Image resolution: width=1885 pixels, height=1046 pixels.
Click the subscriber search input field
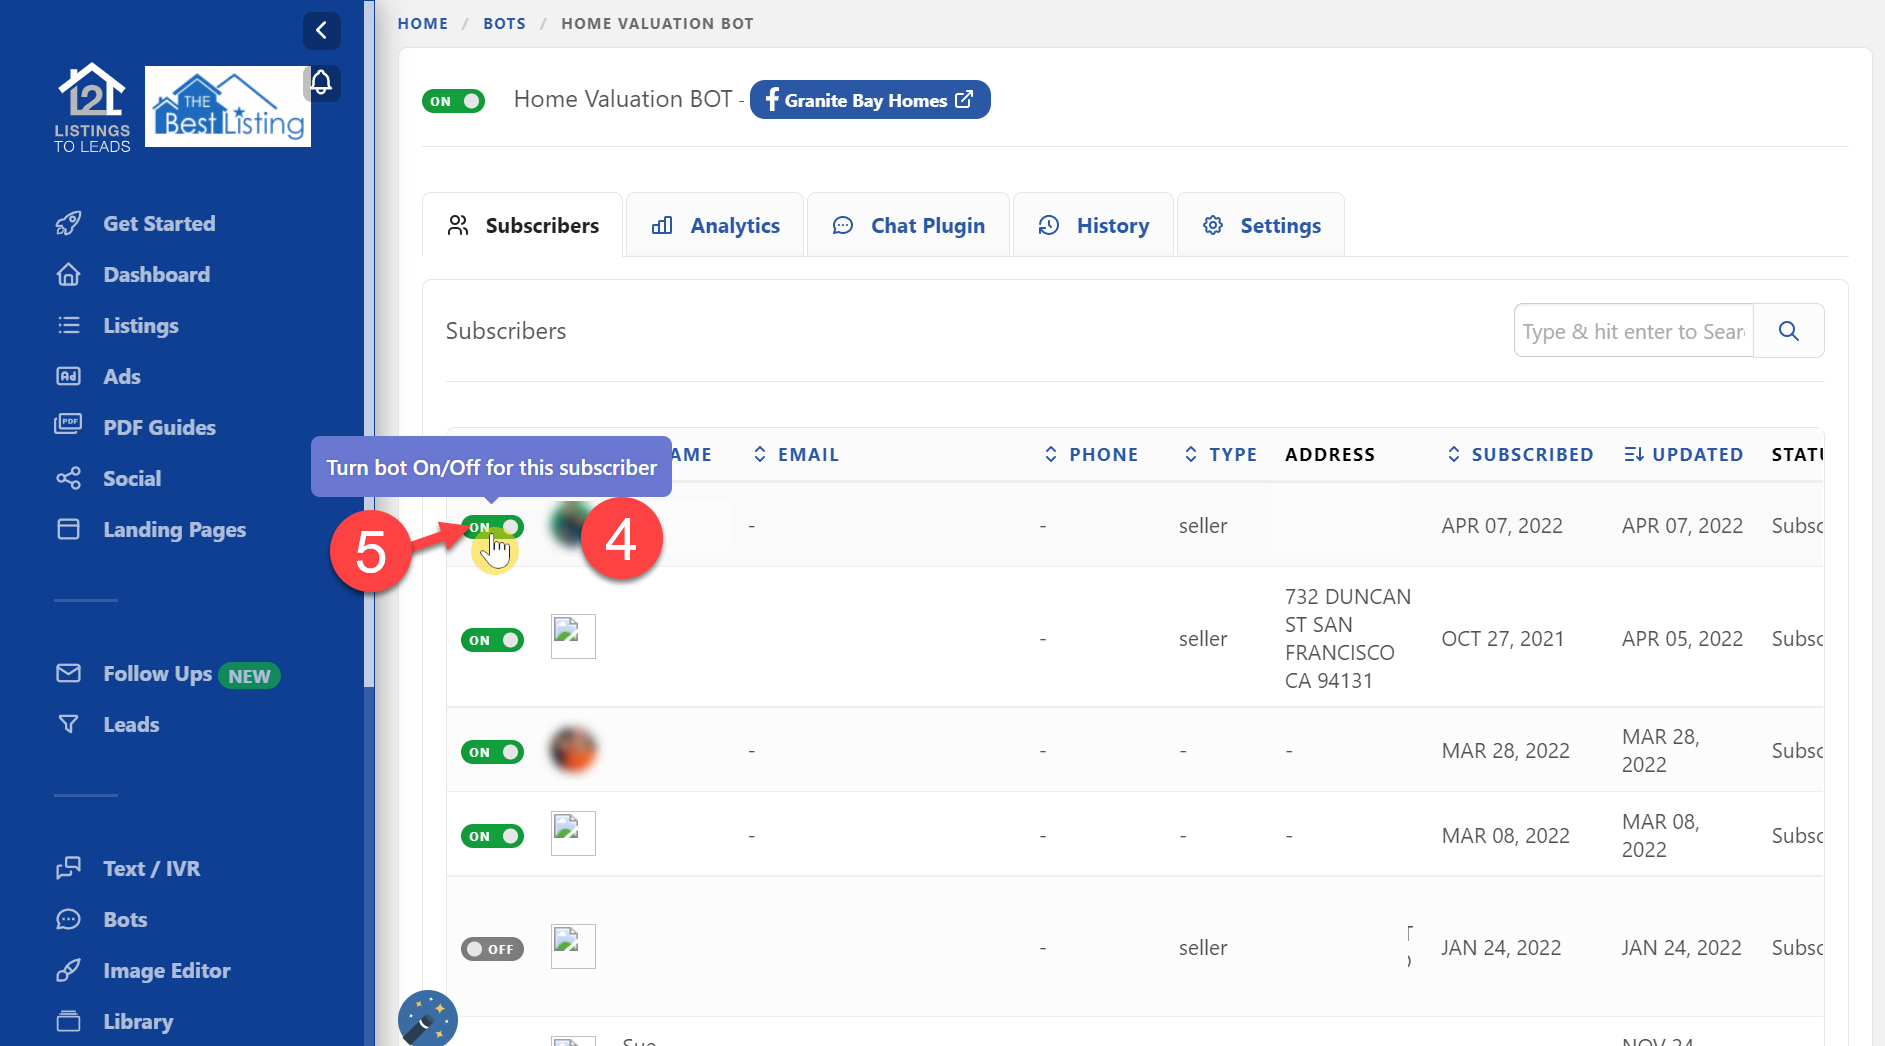(x=1633, y=331)
